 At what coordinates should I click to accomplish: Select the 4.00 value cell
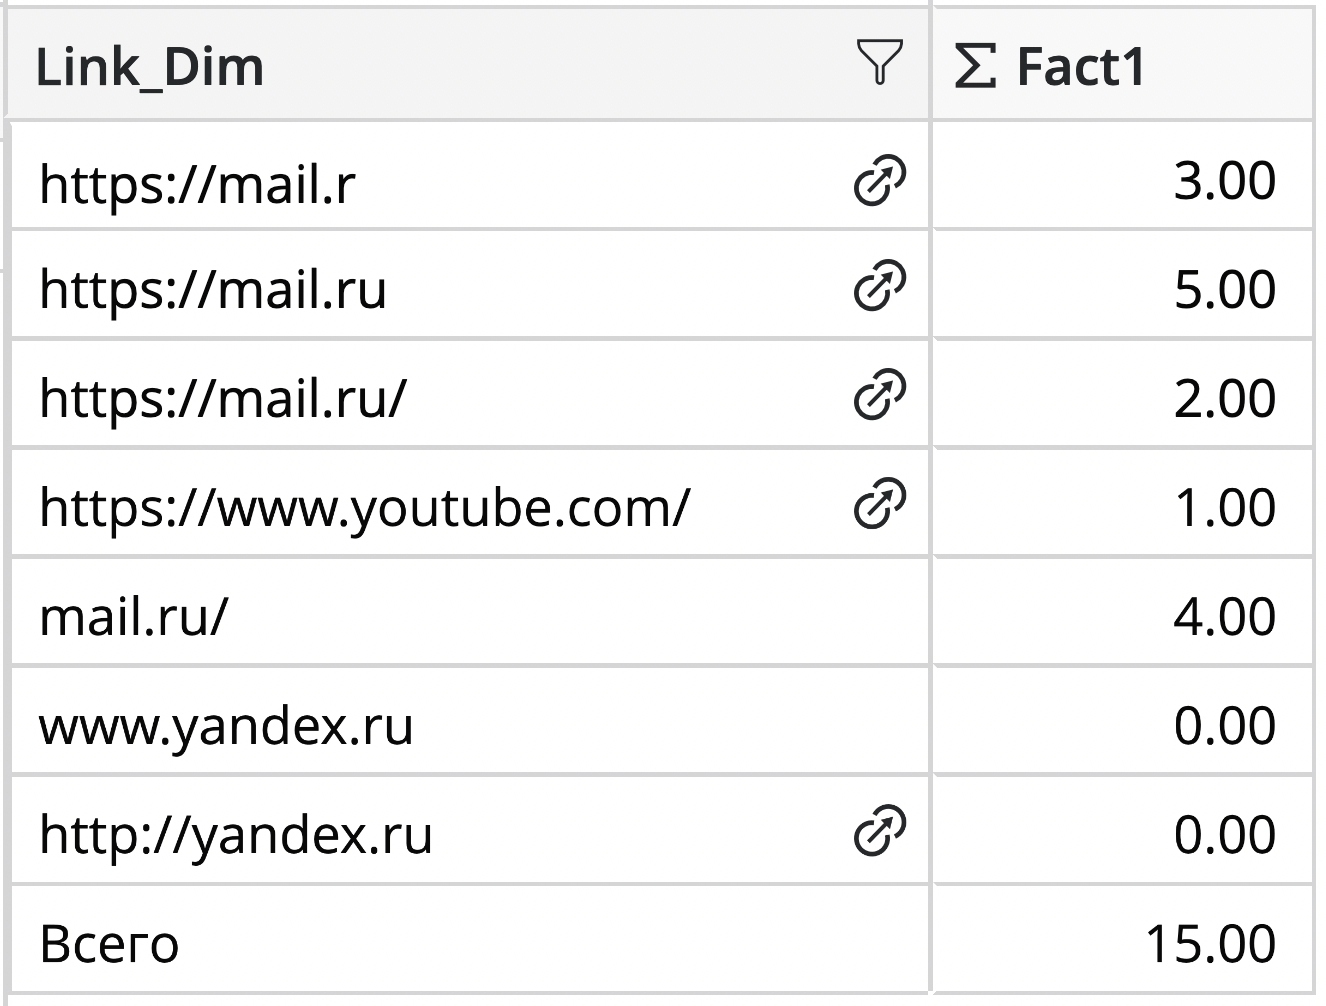point(1224,617)
